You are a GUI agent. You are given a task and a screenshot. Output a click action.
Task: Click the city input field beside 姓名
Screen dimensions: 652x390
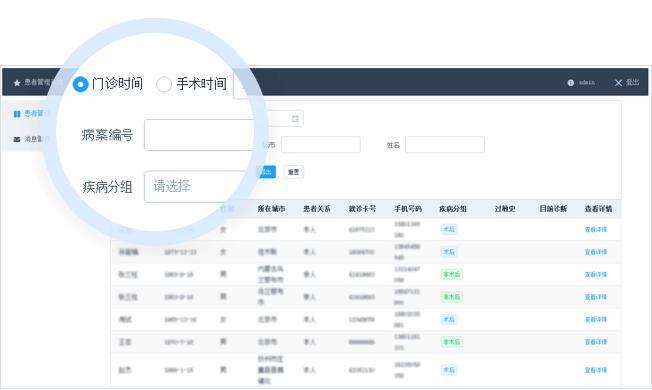pyautogui.click(x=321, y=145)
